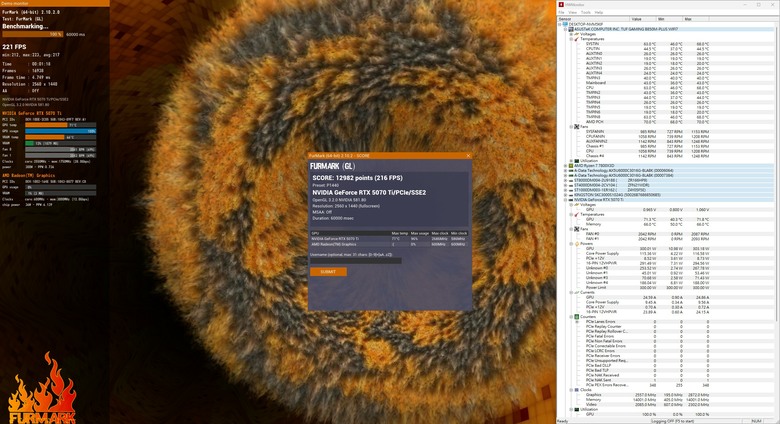Image resolution: width=780 pixels, height=424 pixels.
Task: Click the NVIDIA GeForce RTX 5070 Ti row in score table
Action: pos(389,239)
